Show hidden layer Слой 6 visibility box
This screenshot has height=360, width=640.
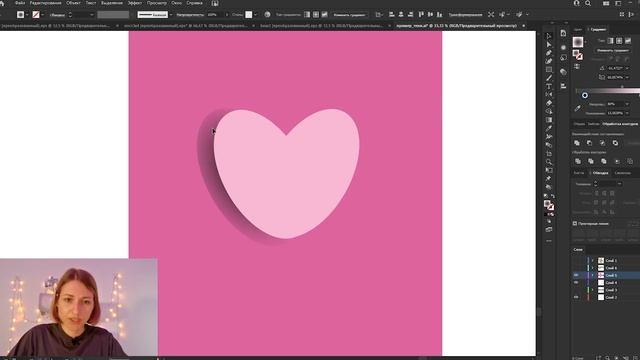576,268
